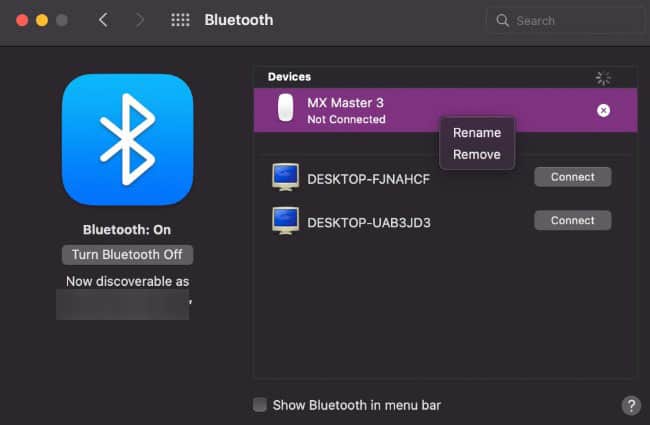This screenshot has height=425, width=650.
Task: Close the window with the red button
Action: tap(20, 20)
